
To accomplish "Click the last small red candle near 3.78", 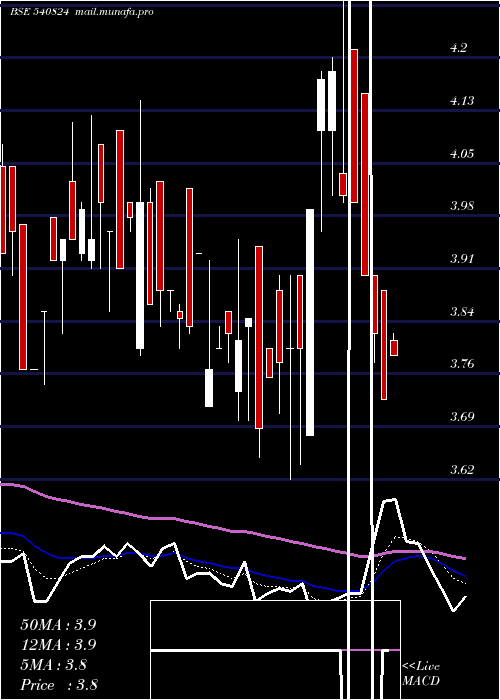I will pyautogui.click(x=394, y=348).
